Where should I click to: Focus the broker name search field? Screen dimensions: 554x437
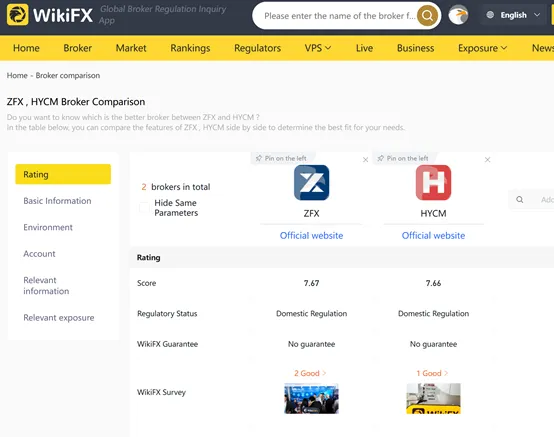[339, 16]
